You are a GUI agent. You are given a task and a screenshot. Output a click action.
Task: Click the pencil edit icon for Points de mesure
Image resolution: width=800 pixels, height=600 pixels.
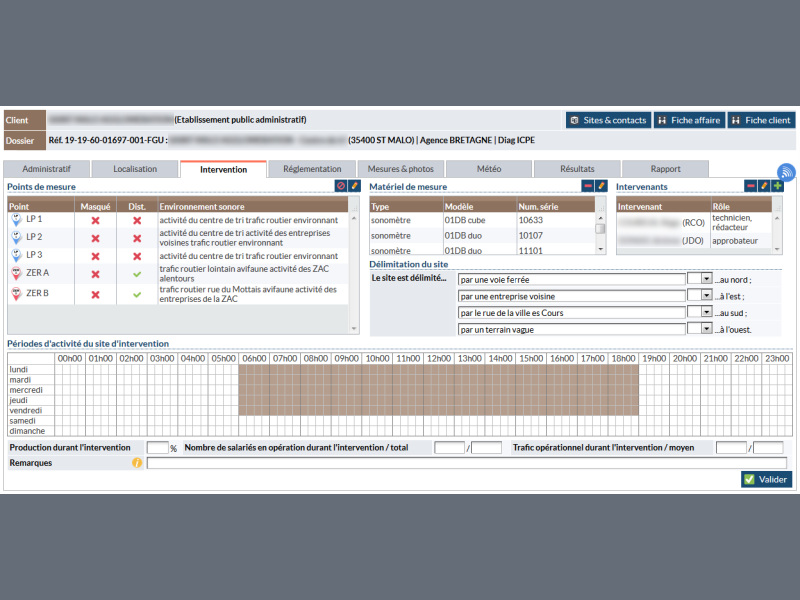point(354,186)
